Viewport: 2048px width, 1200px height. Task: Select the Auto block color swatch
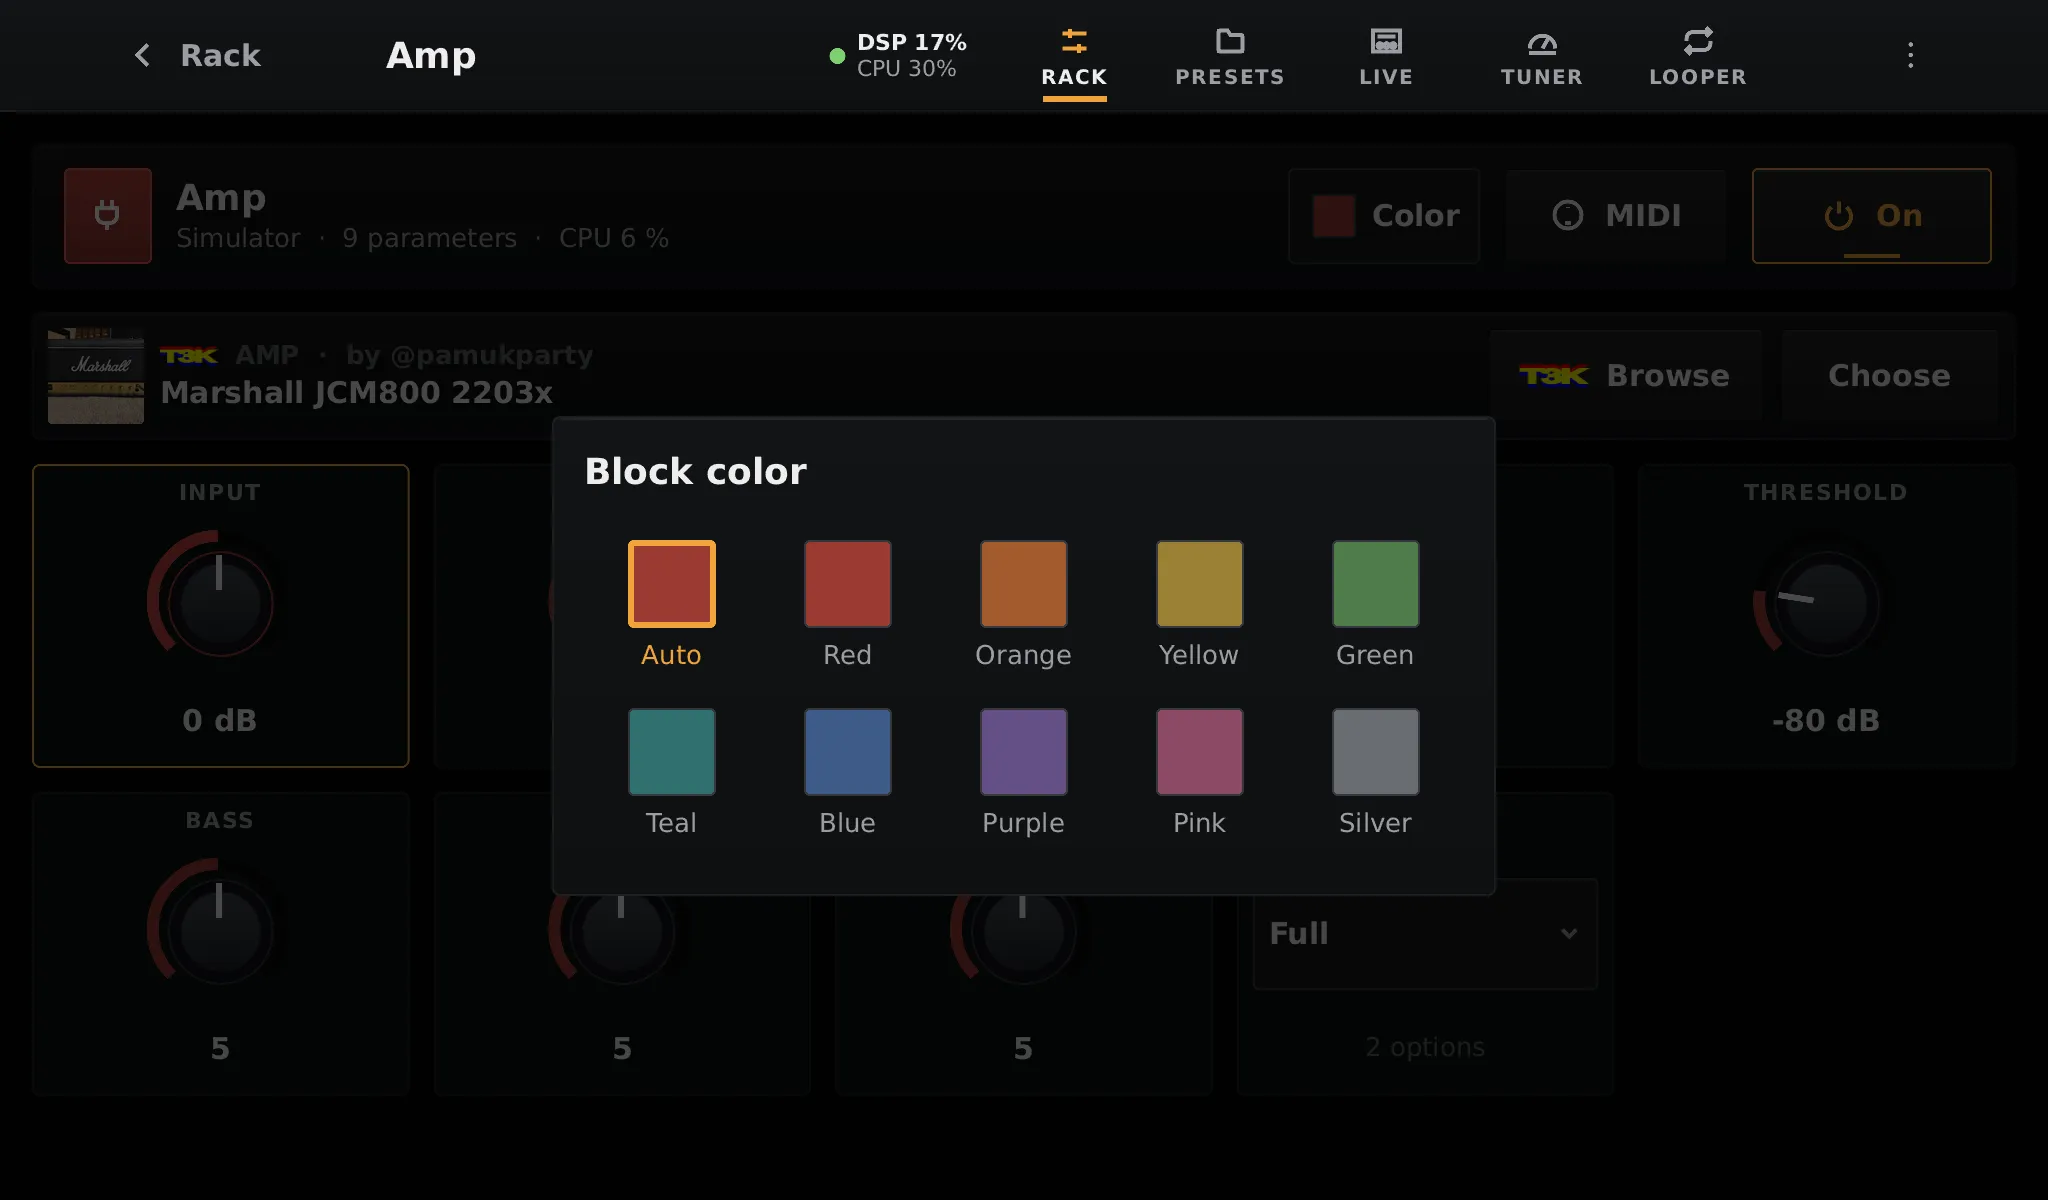(x=671, y=584)
